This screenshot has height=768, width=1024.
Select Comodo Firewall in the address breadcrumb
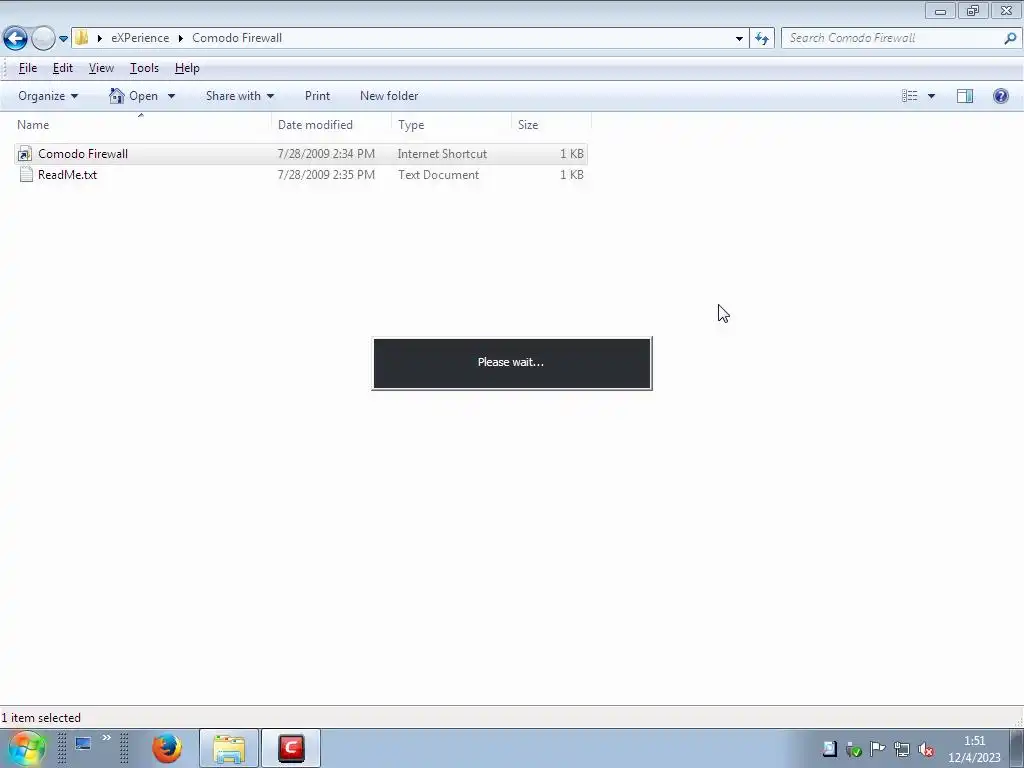(x=237, y=38)
